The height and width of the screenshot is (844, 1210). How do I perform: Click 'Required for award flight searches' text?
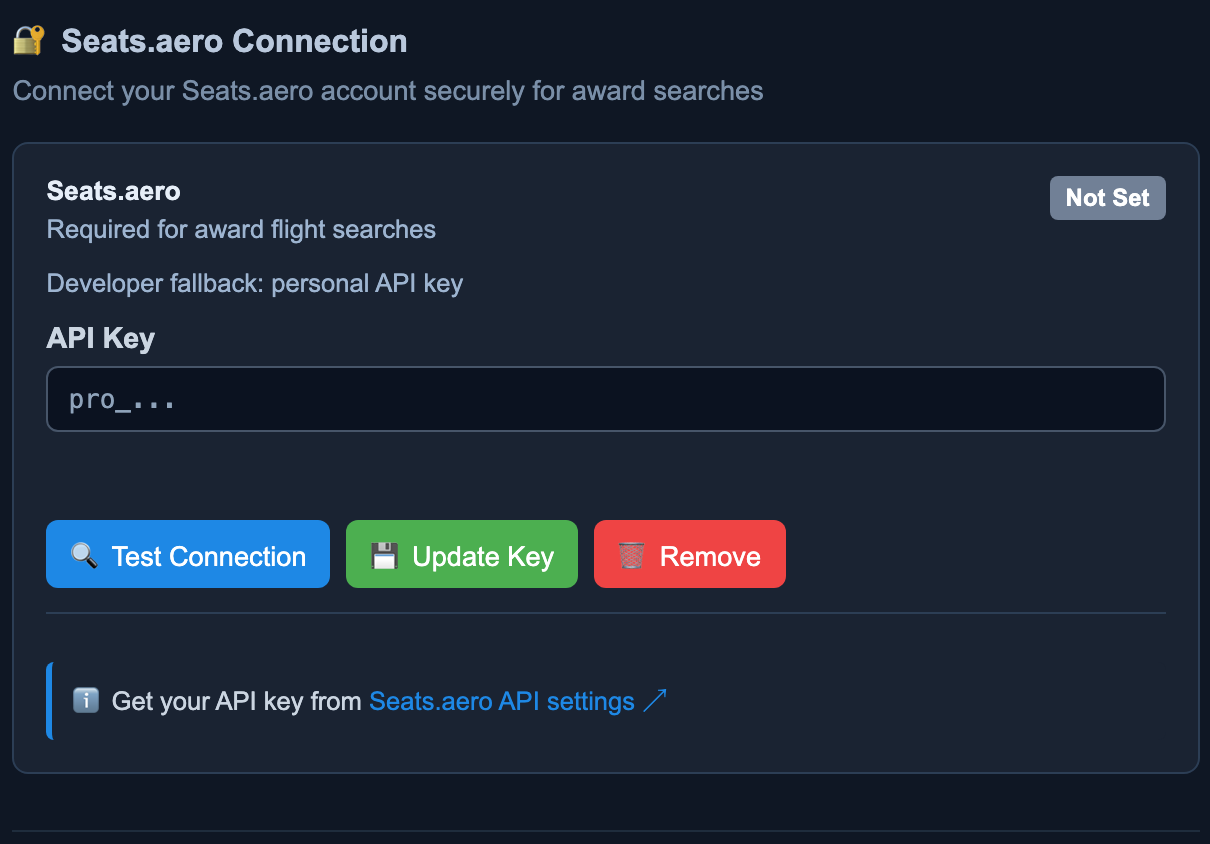[241, 229]
